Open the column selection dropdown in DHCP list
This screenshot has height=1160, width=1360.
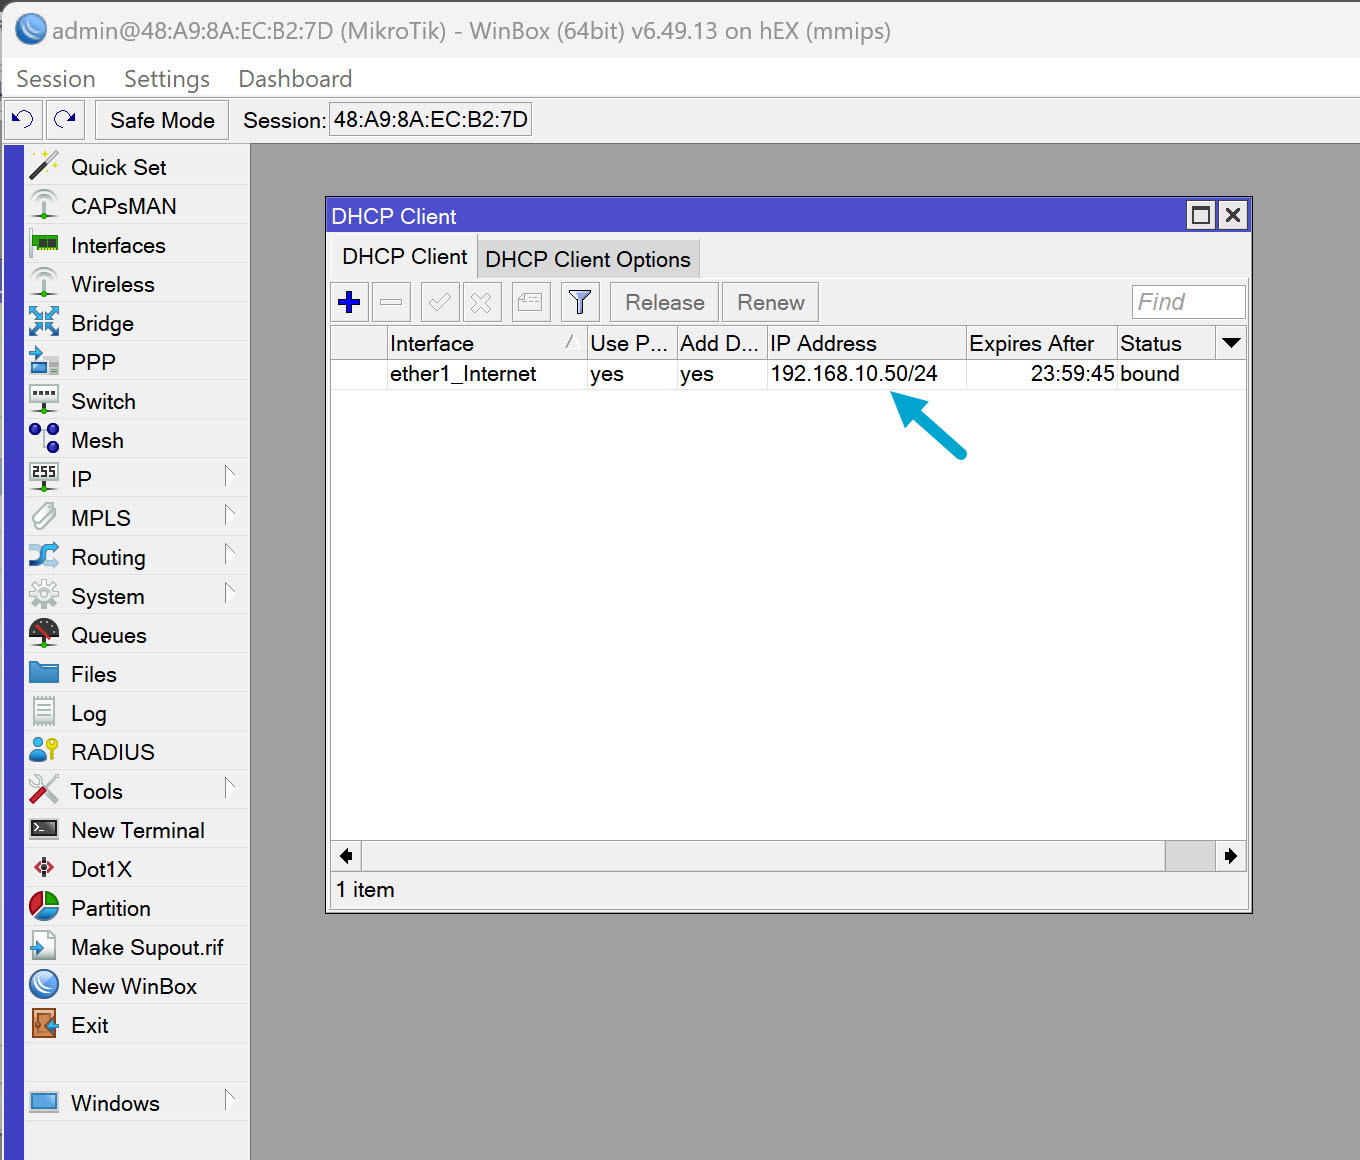point(1231,343)
